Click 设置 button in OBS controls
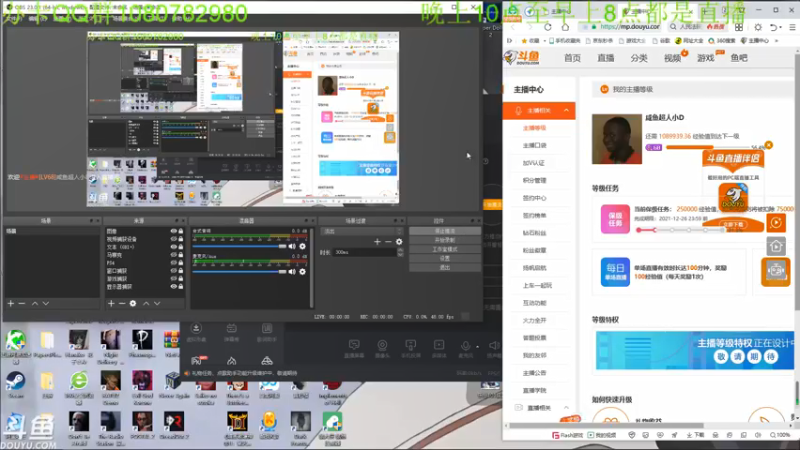Screen dimensions: 800x450 pyautogui.click(x=444, y=258)
